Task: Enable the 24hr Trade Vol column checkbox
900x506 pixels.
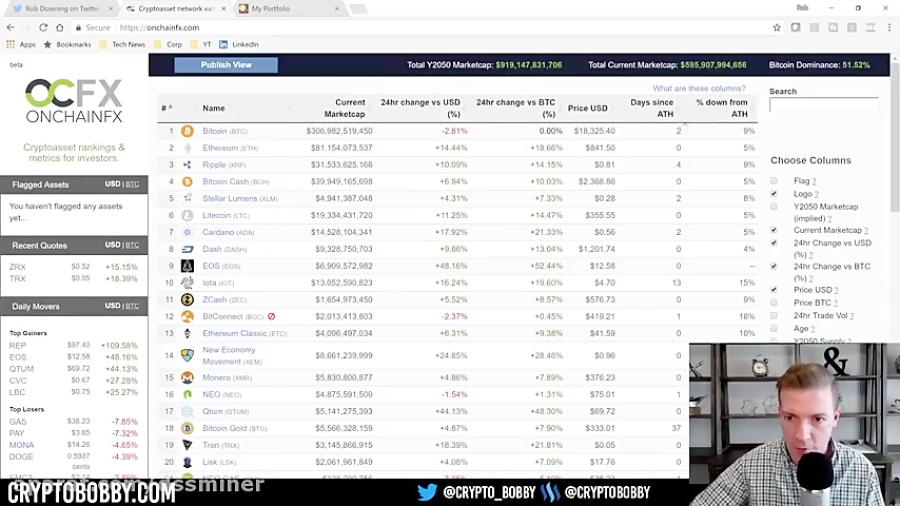Action: pos(774,316)
